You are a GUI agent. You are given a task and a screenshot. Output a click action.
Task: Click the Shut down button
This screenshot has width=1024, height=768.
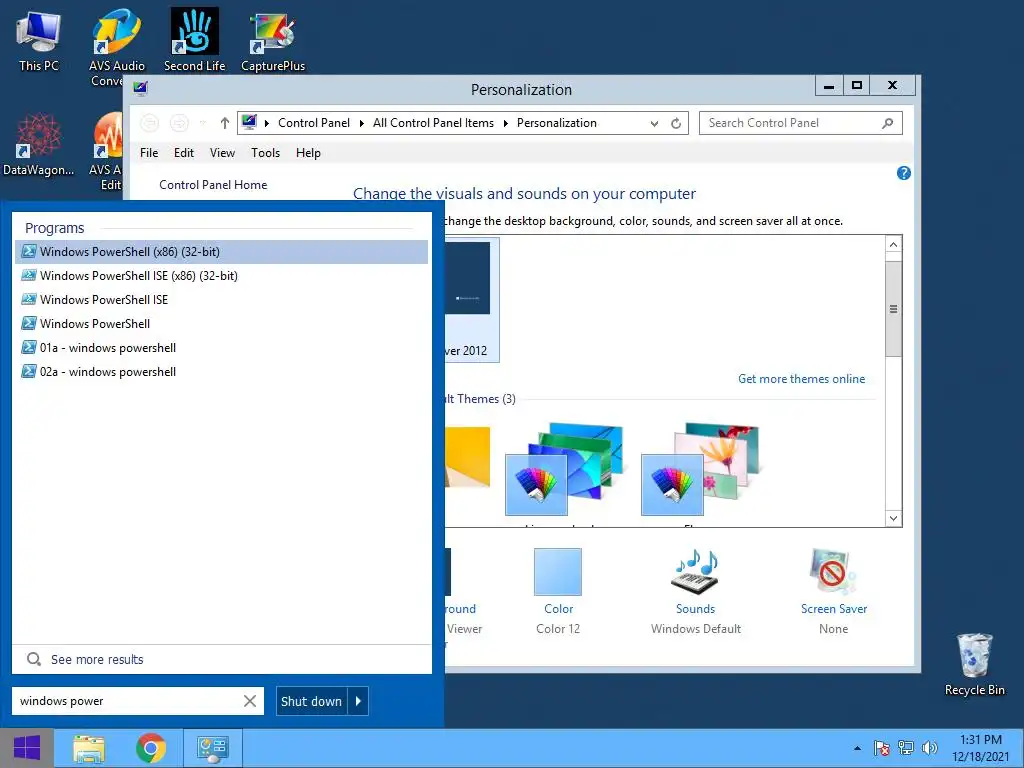312,701
